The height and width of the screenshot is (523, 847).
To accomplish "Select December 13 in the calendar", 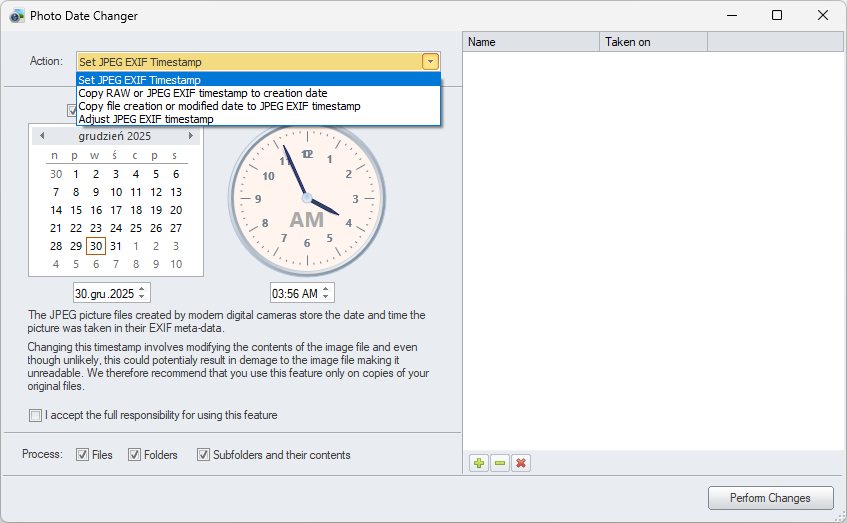I will click(x=176, y=192).
